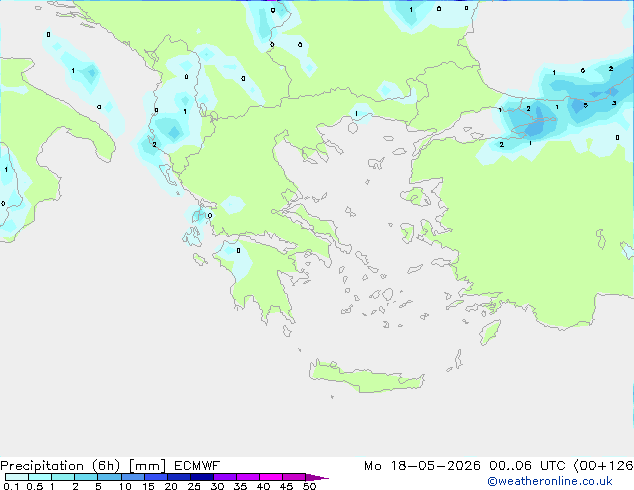Click the weatheronline.co.uk copyright link
Image resolution: width=634 pixels, height=490 pixels.
point(550,481)
